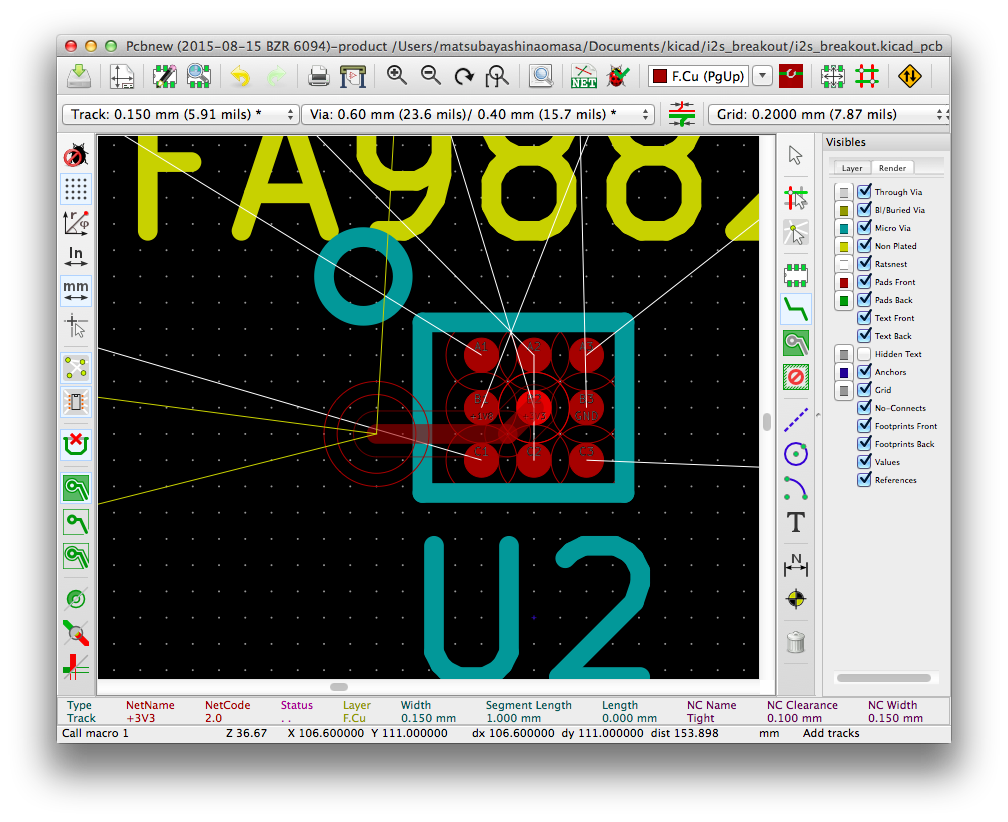Uncheck the Through Via checkbox
1008x822 pixels.
pyautogui.click(x=864, y=192)
